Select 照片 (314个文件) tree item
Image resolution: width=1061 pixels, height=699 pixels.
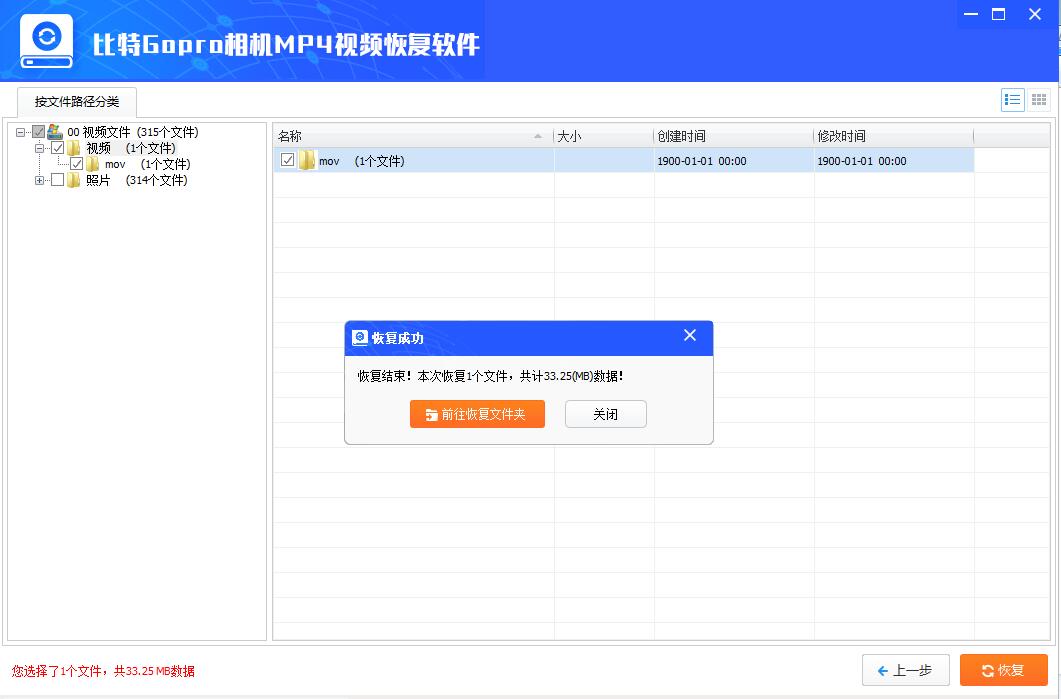click(137, 181)
